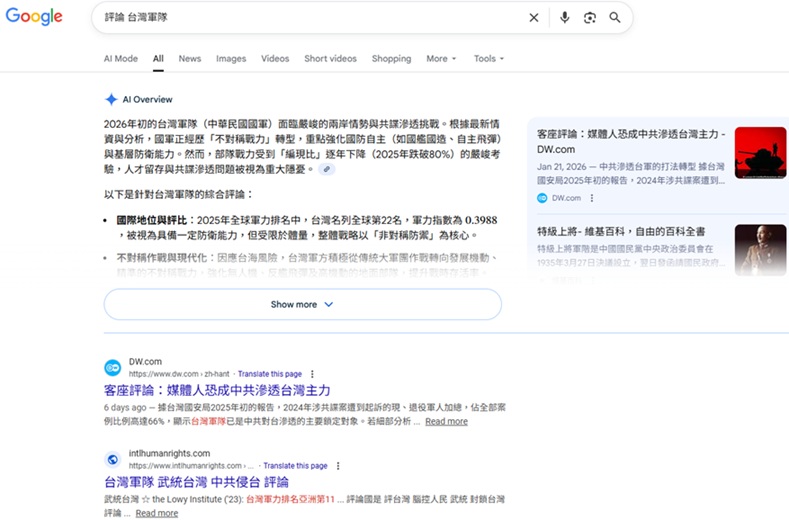Viewport: 789px width, 520px height.
Task: Switch to the News tab
Action: coord(190,59)
